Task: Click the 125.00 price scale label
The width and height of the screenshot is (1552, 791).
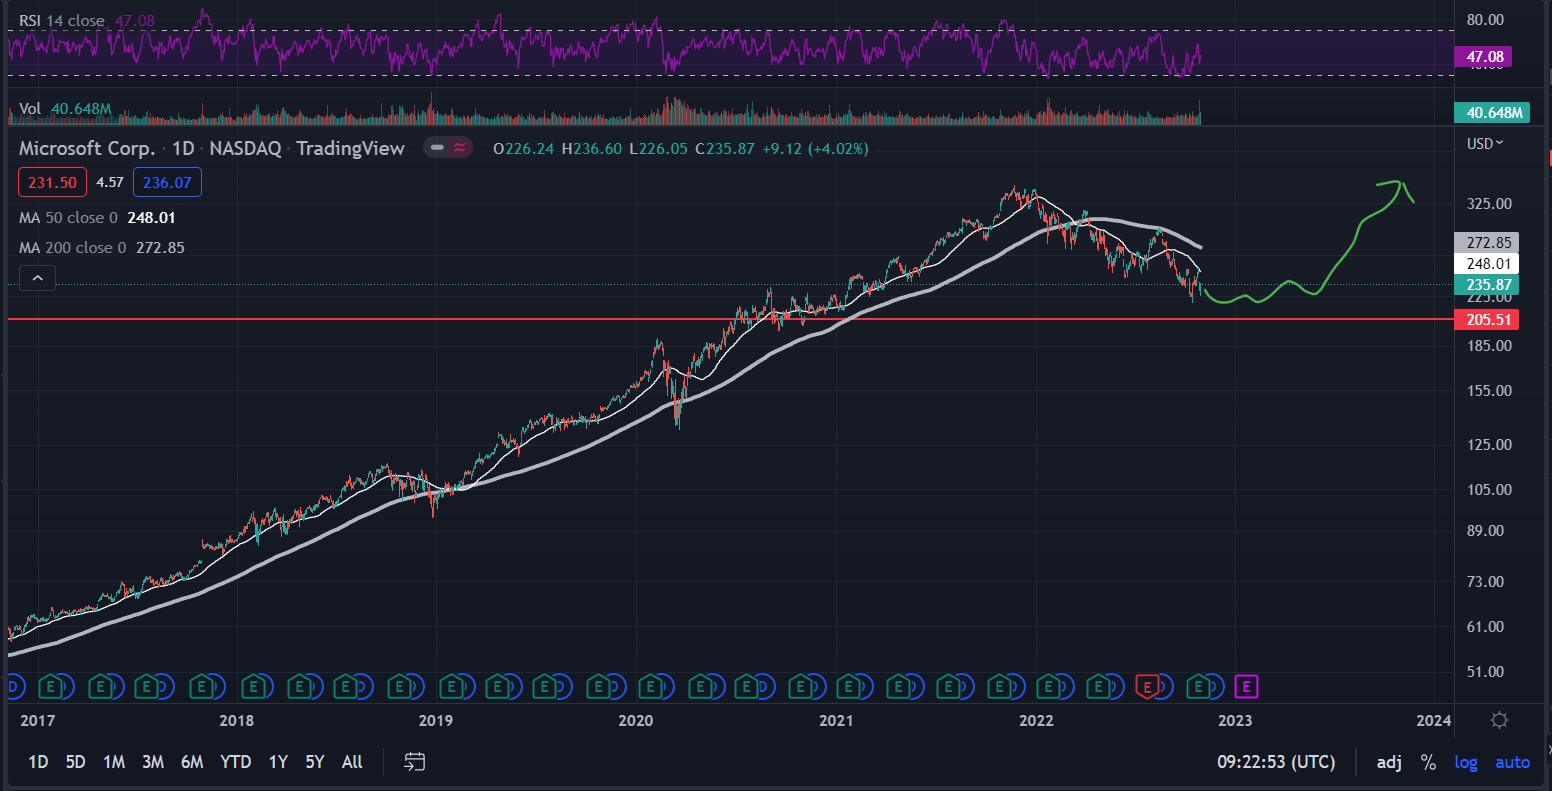Action: click(x=1488, y=444)
